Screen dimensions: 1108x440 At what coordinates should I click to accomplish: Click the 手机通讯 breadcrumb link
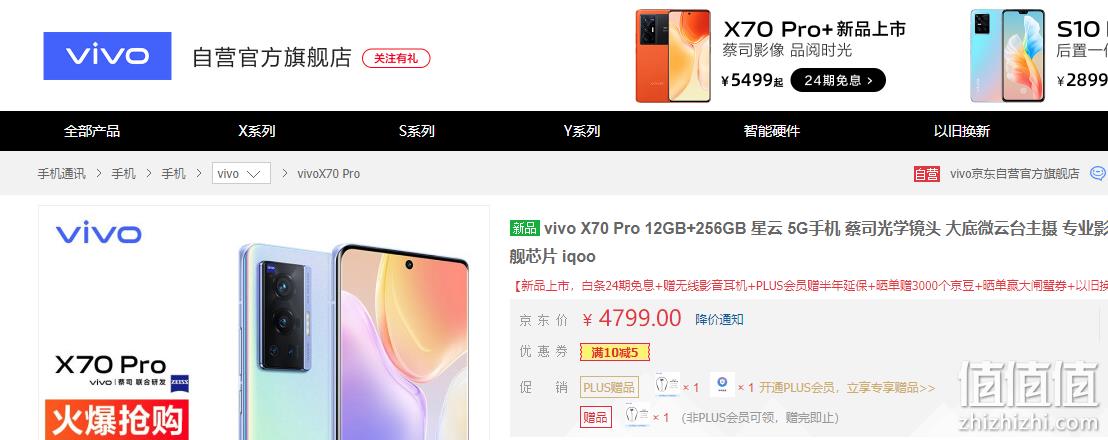tap(61, 173)
